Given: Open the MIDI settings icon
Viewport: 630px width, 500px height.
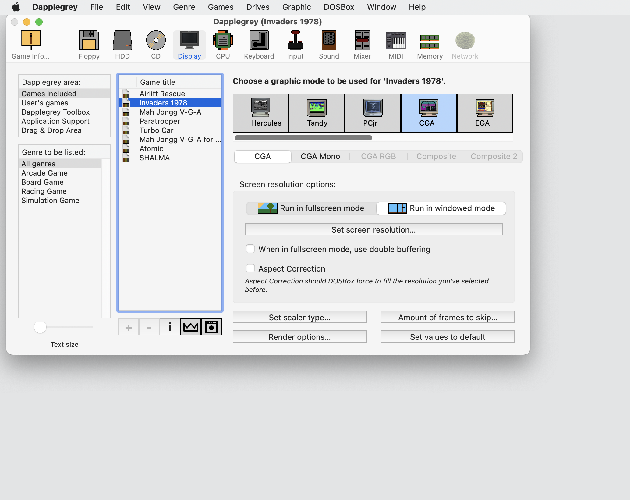Looking at the screenshot, I should point(396,44).
